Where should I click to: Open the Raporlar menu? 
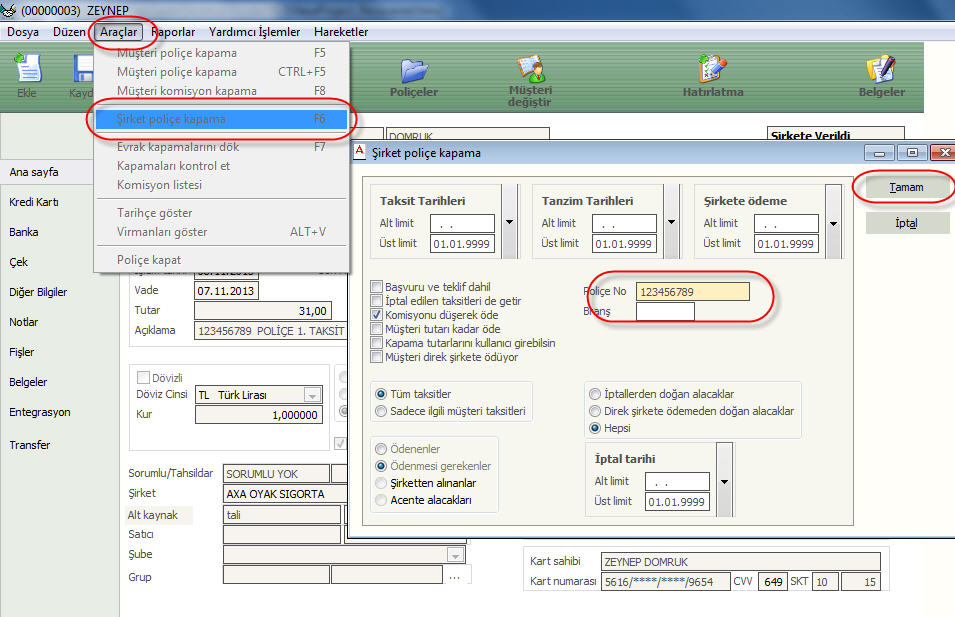(173, 32)
